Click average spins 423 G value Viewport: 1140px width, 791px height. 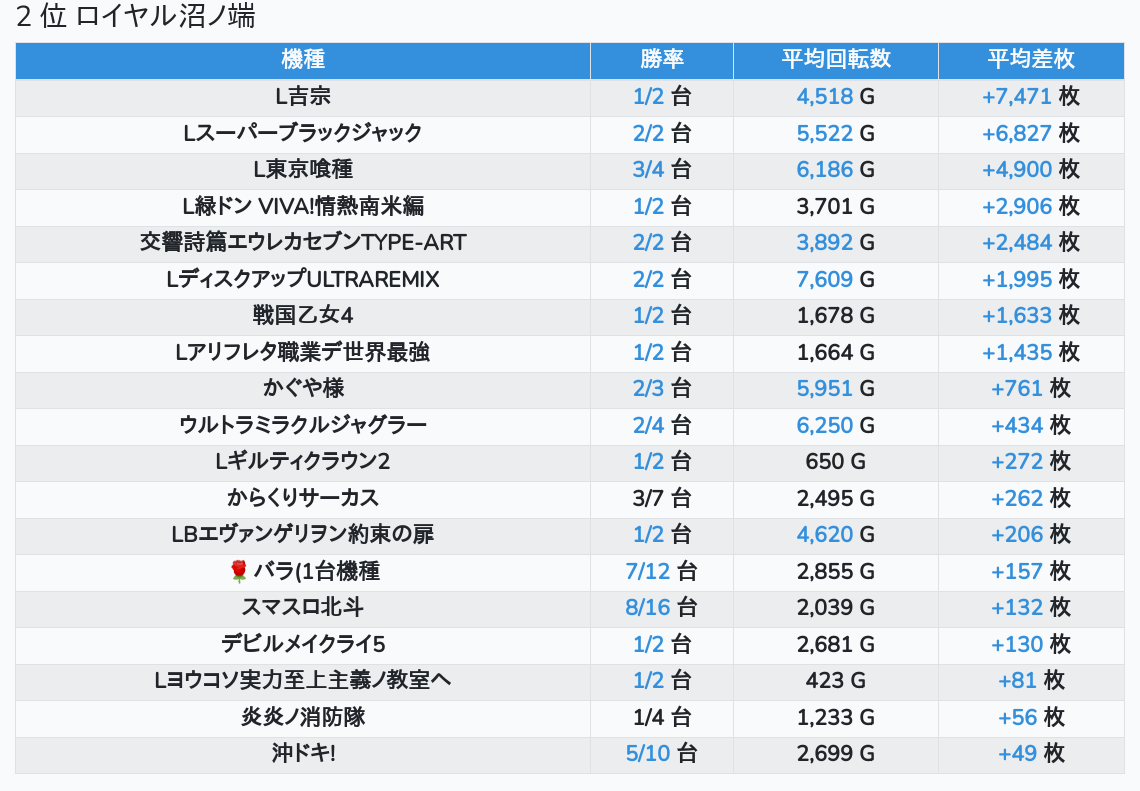coord(835,680)
